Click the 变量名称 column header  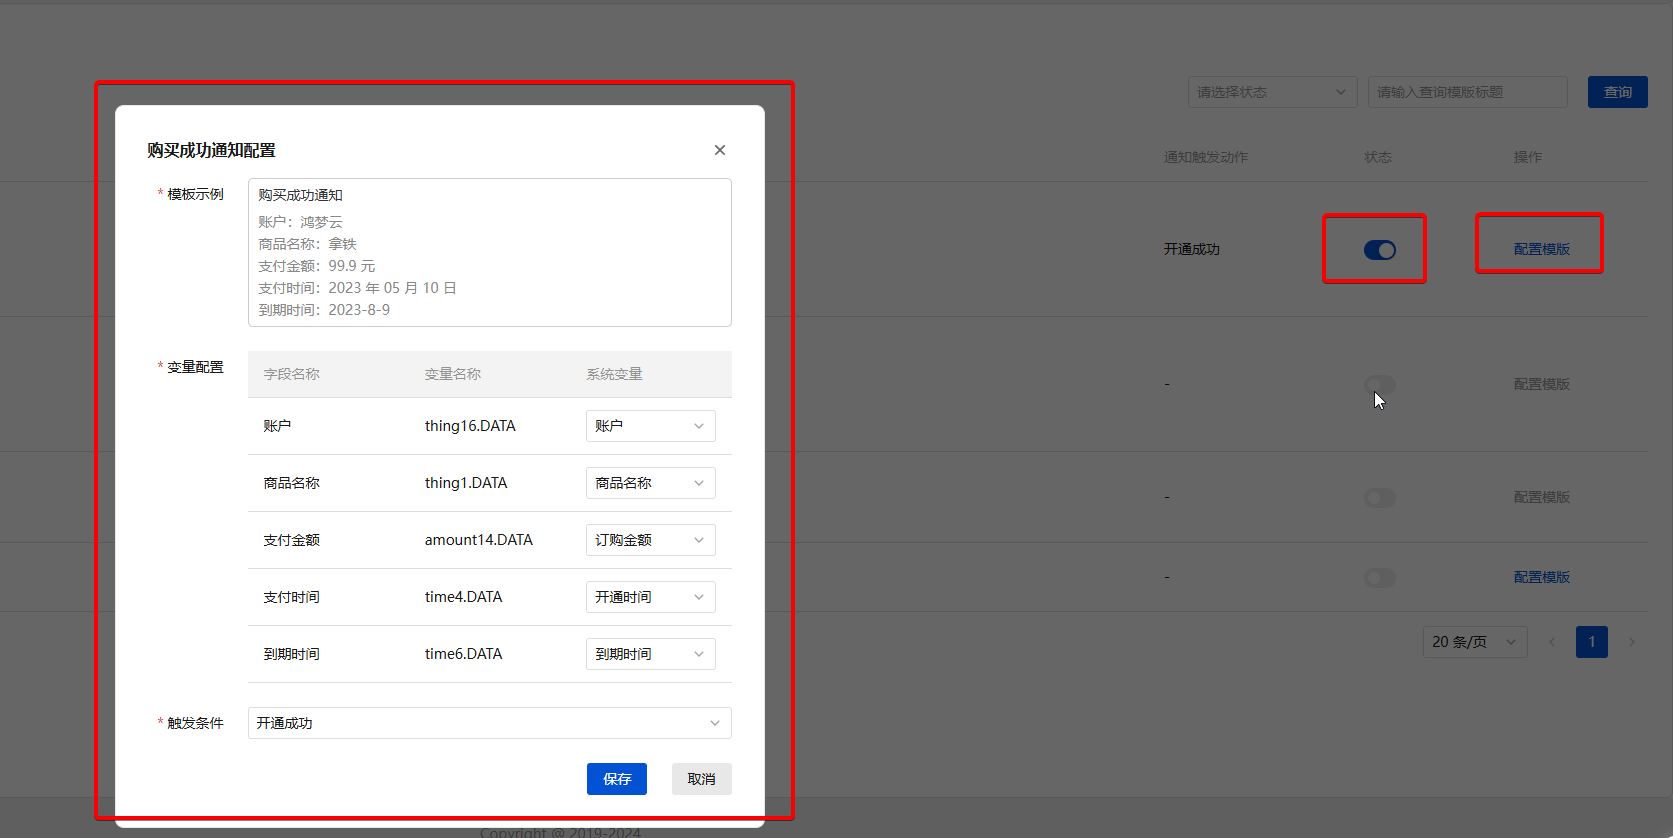click(453, 374)
